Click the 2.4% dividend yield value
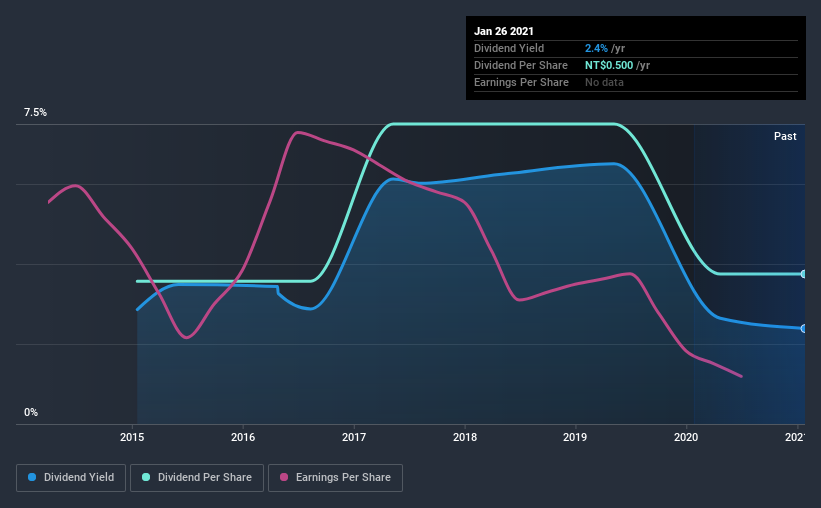This screenshot has height=508, width=821. tap(596, 48)
